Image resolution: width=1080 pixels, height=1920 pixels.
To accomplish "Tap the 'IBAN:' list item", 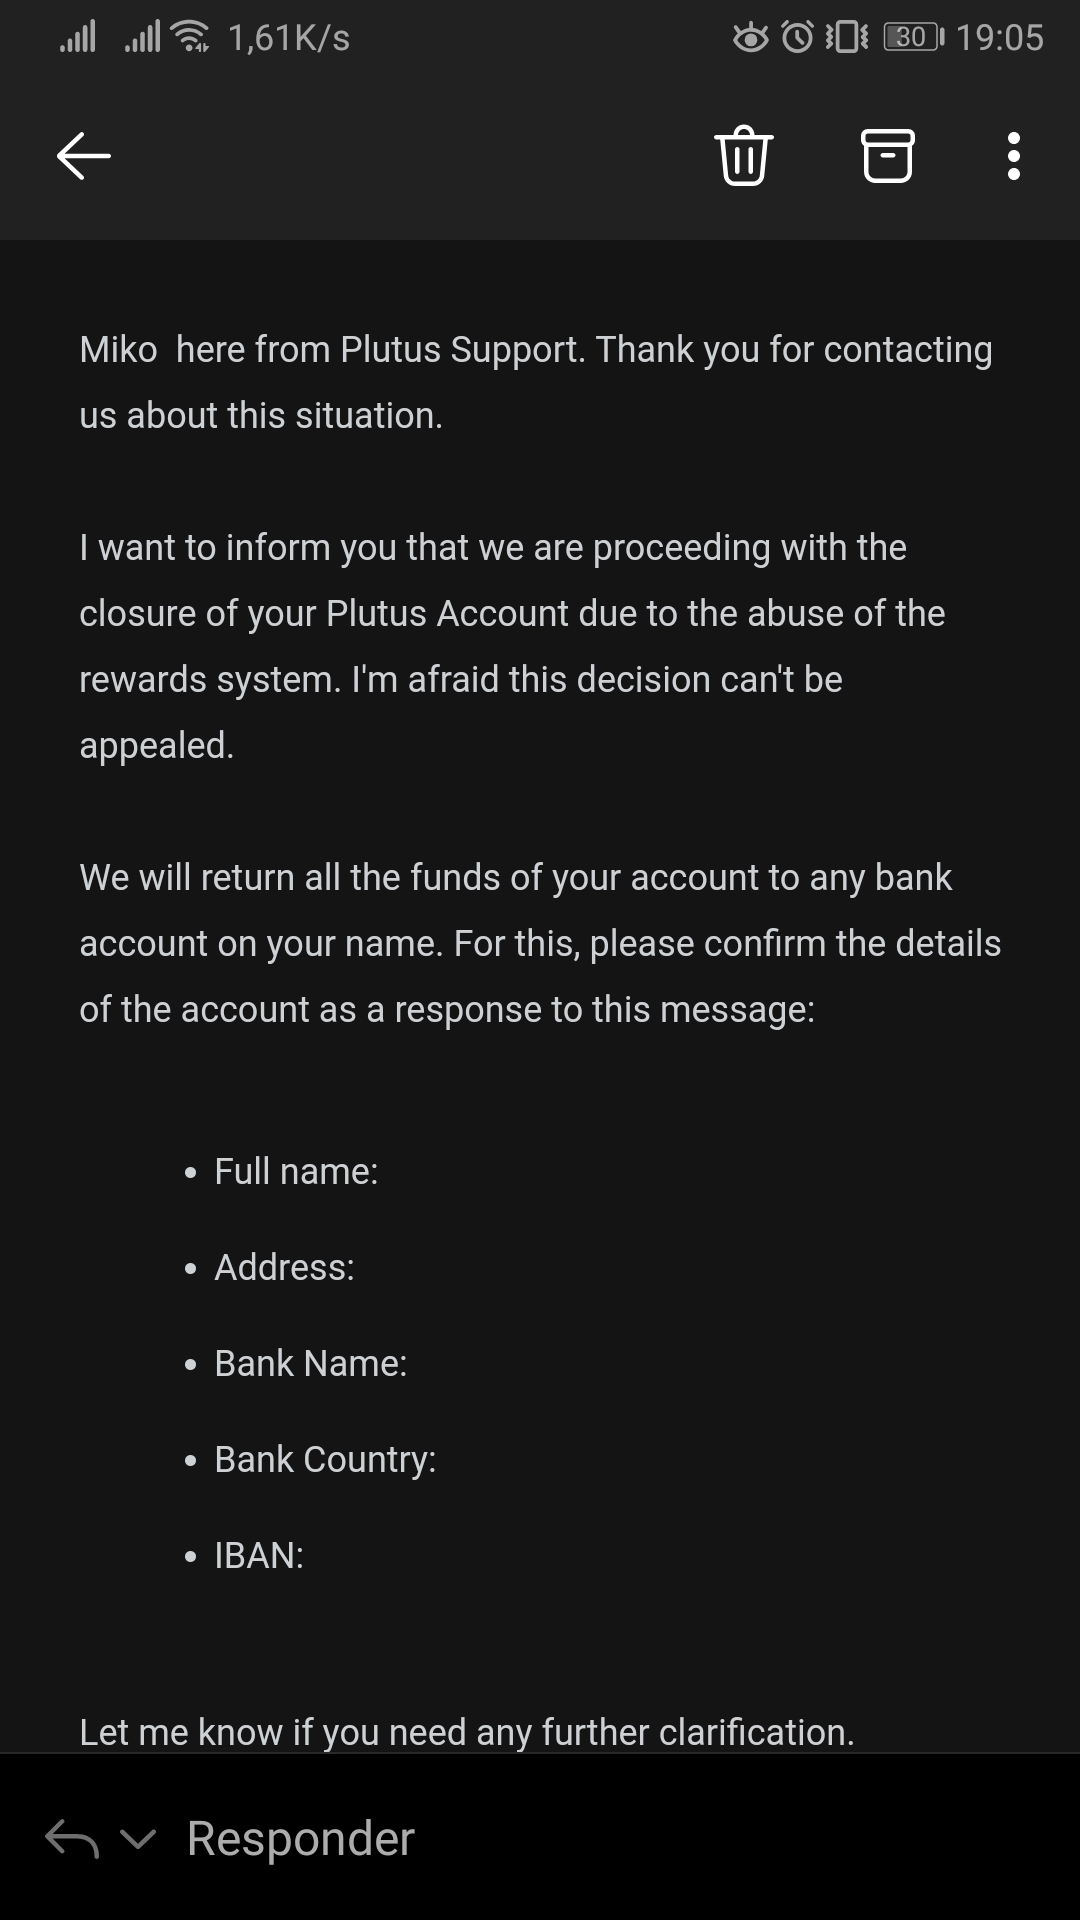I will (259, 1556).
